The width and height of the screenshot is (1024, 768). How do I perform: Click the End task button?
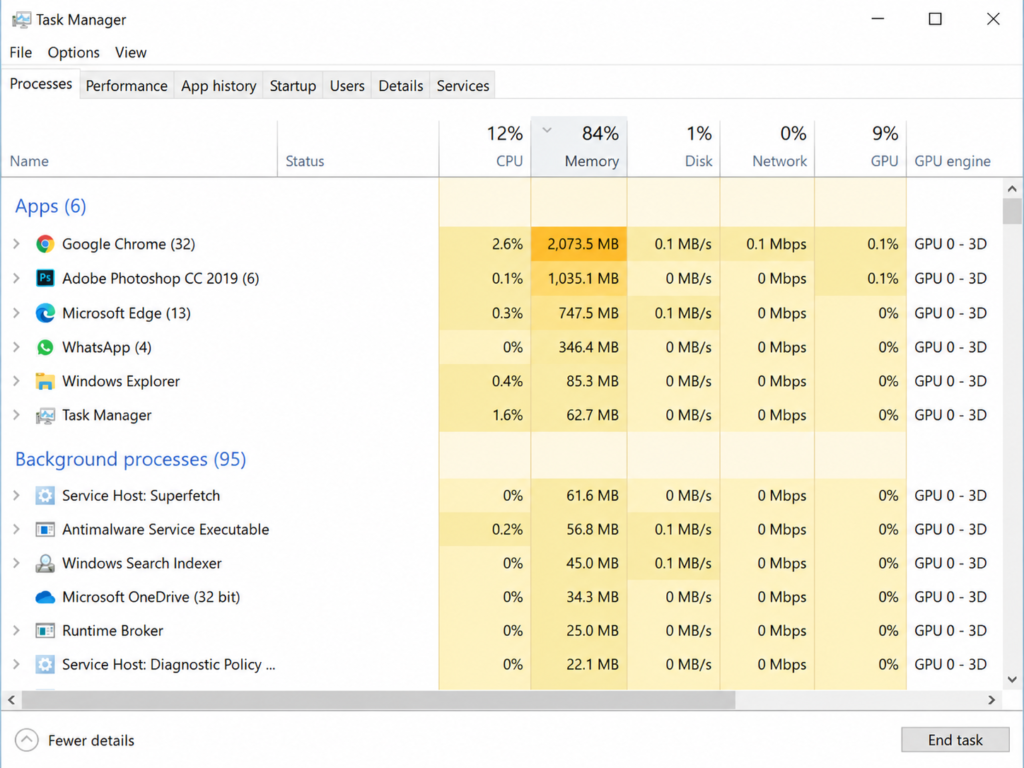coord(955,740)
